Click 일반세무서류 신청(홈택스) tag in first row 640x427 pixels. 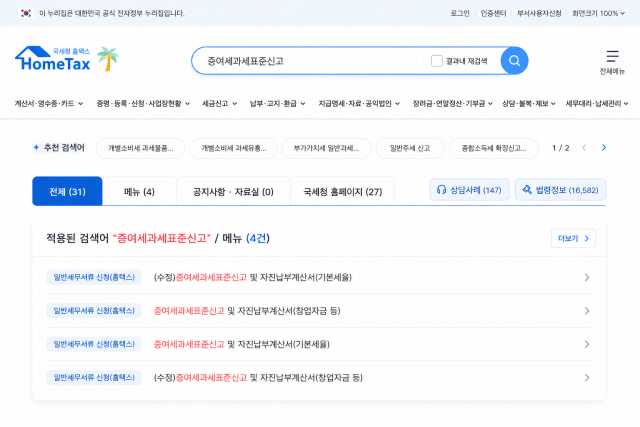coord(94,277)
